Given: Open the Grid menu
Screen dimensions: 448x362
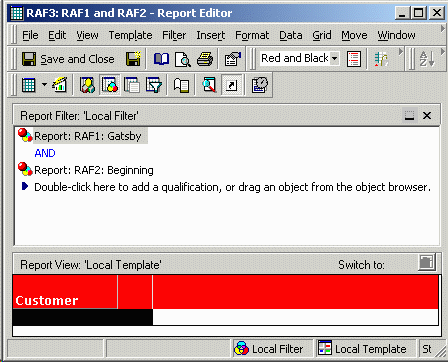Looking at the screenshot, I should point(322,35).
